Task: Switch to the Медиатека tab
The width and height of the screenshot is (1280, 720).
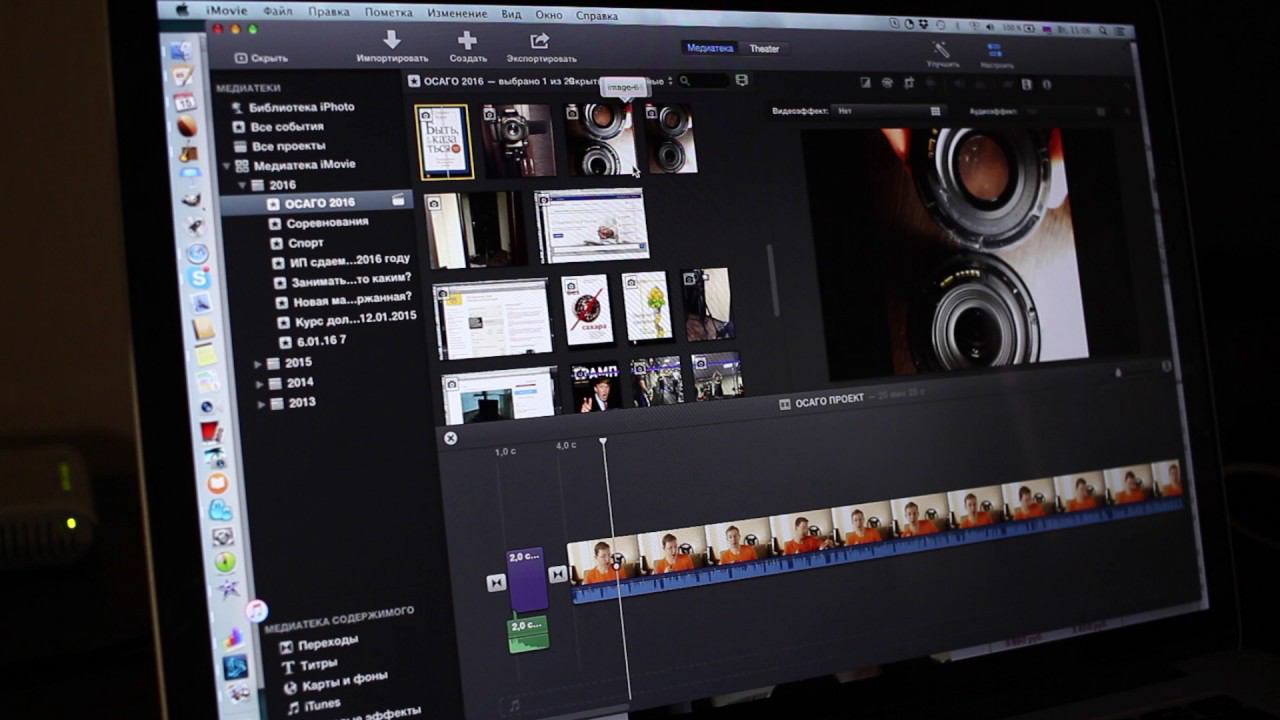Action: click(710, 48)
